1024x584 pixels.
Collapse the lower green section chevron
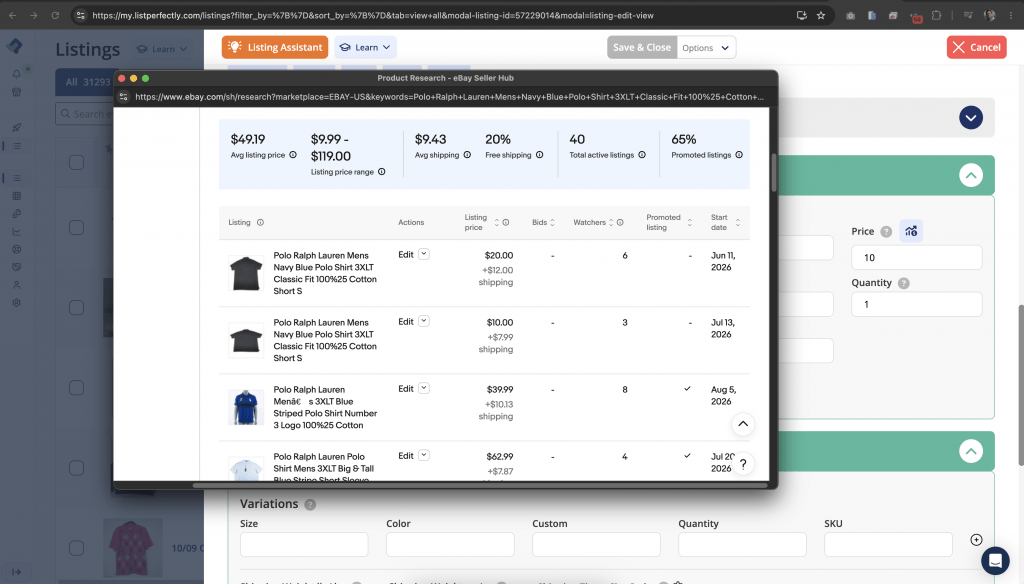point(971,451)
